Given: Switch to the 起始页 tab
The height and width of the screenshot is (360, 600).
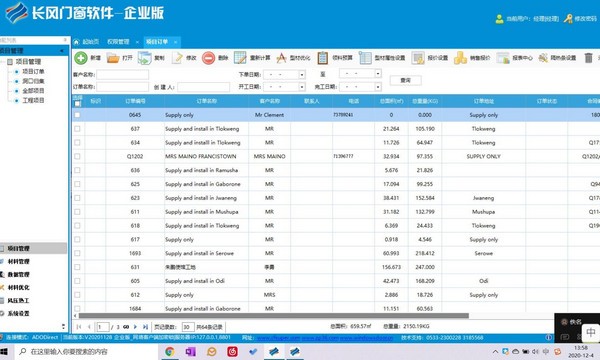Looking at the screenshot, I should [91, 42].
